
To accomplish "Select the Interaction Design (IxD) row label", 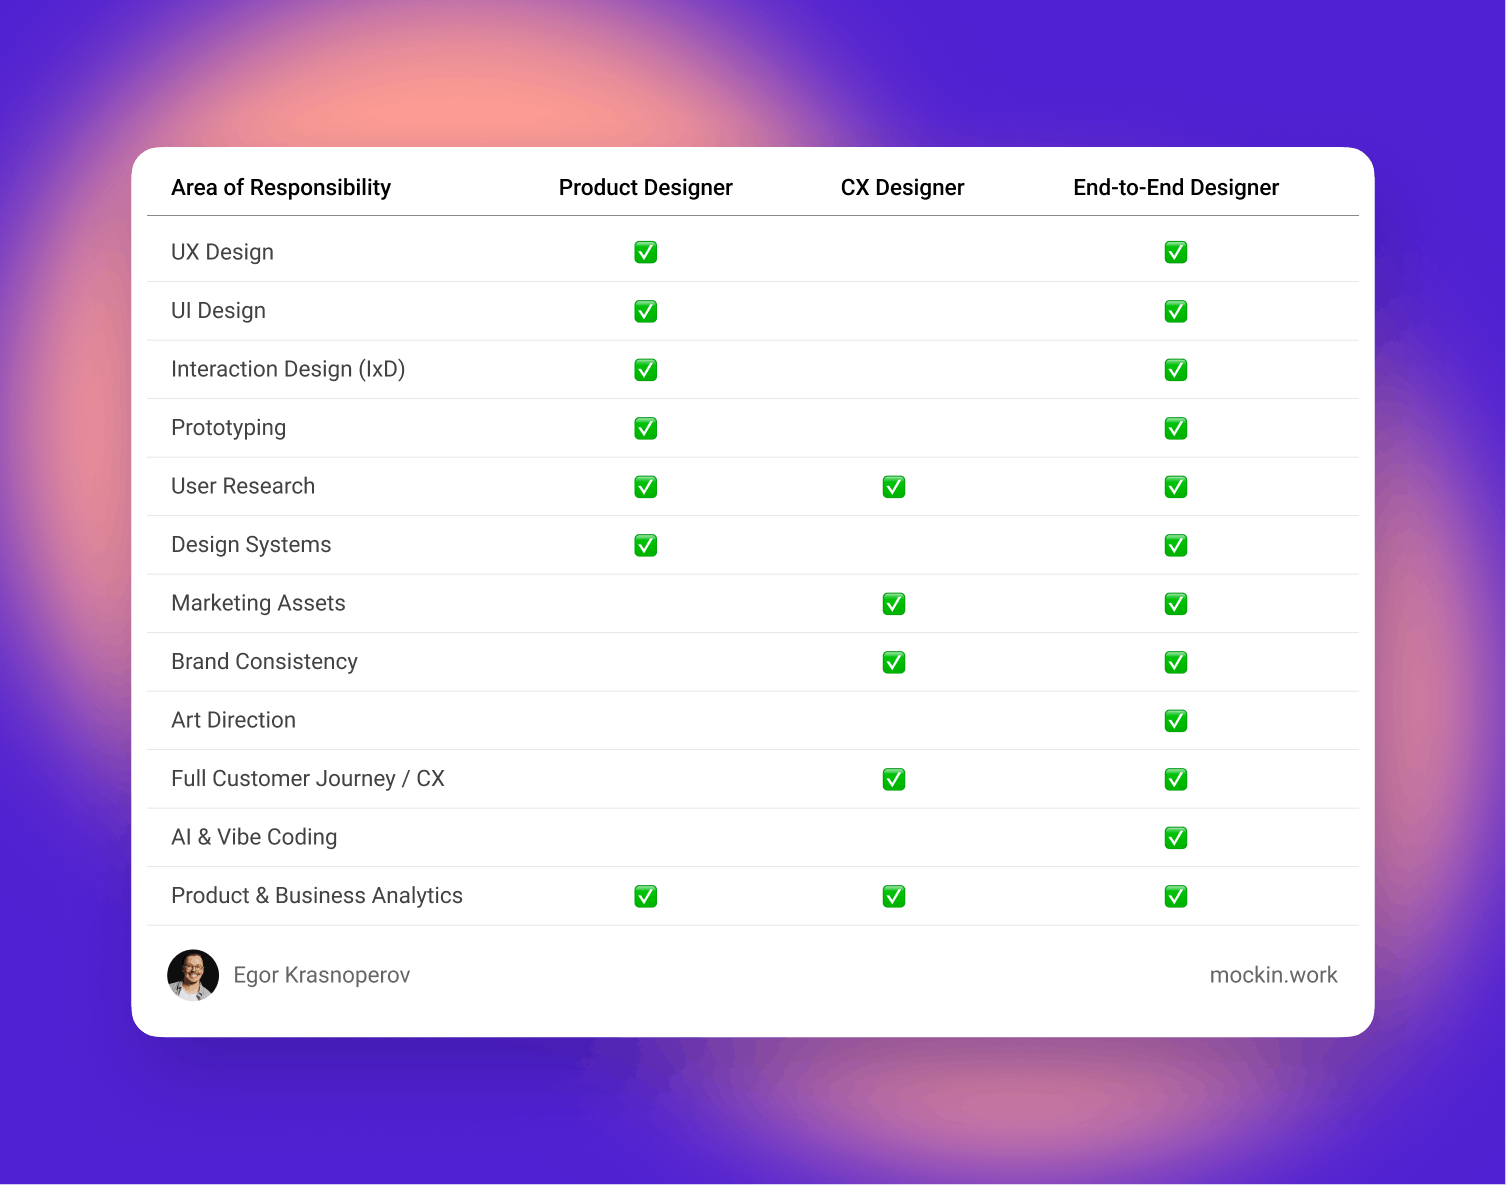I will tap(288, 369).
